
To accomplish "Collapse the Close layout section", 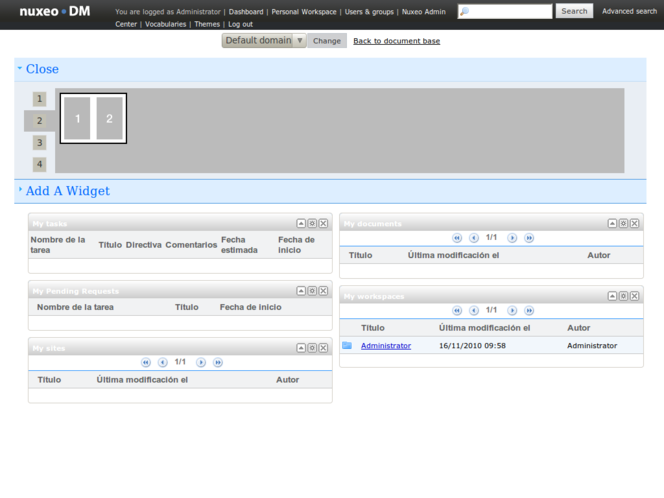I will click(42, 69).
